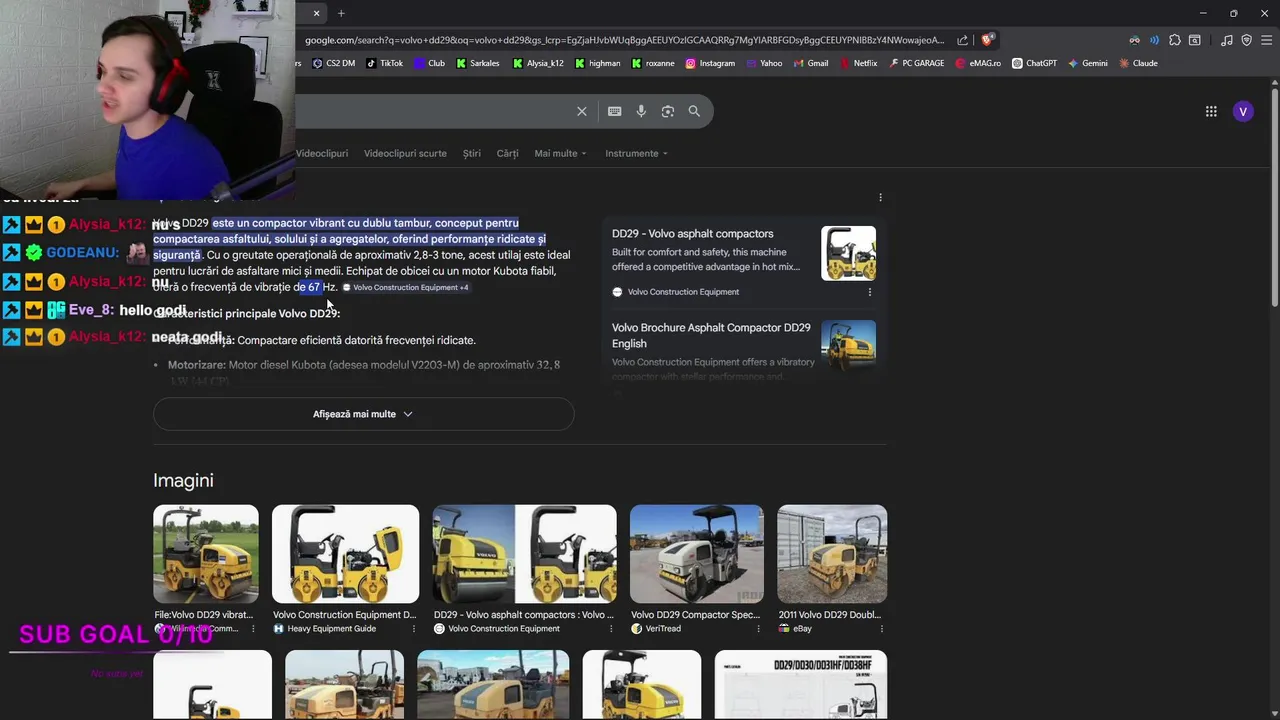Switch to Videoclipuri scurte search tab
This screenshot has width=1280, height=720.
pyautogui.click(x=405, y=153)
